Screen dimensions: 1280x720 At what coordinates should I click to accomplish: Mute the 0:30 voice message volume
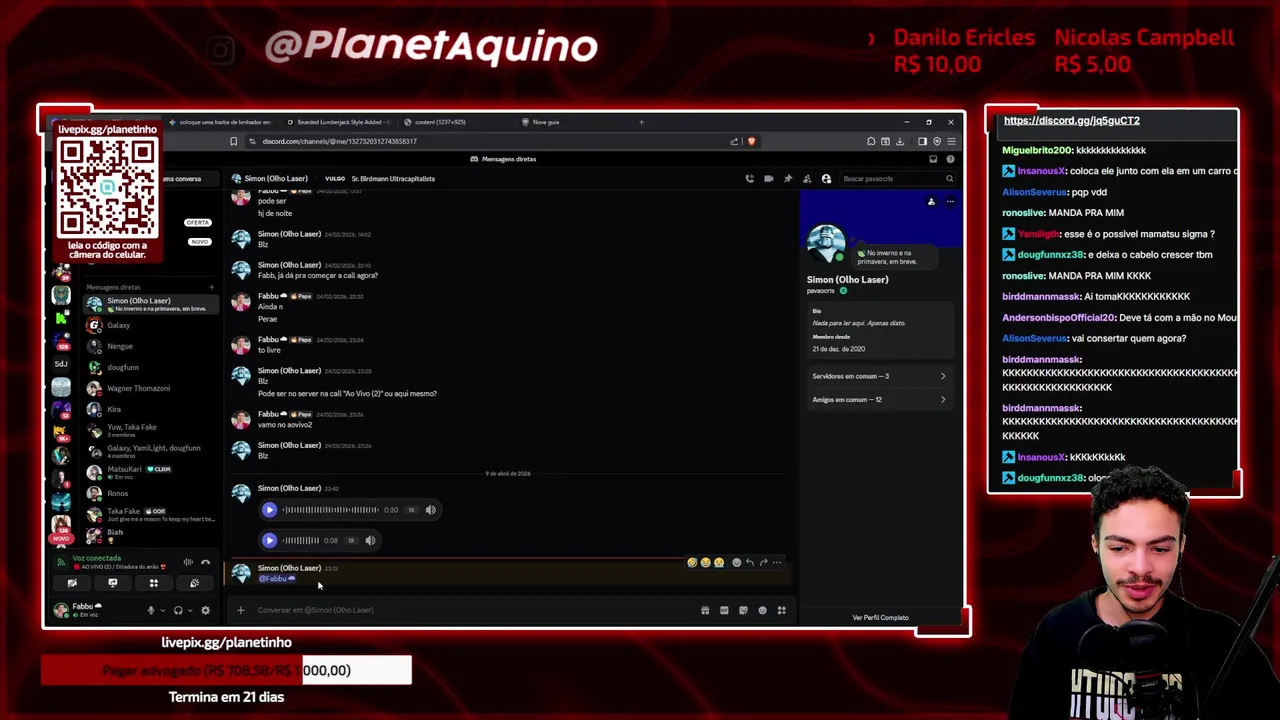click(x=431, y=510)
